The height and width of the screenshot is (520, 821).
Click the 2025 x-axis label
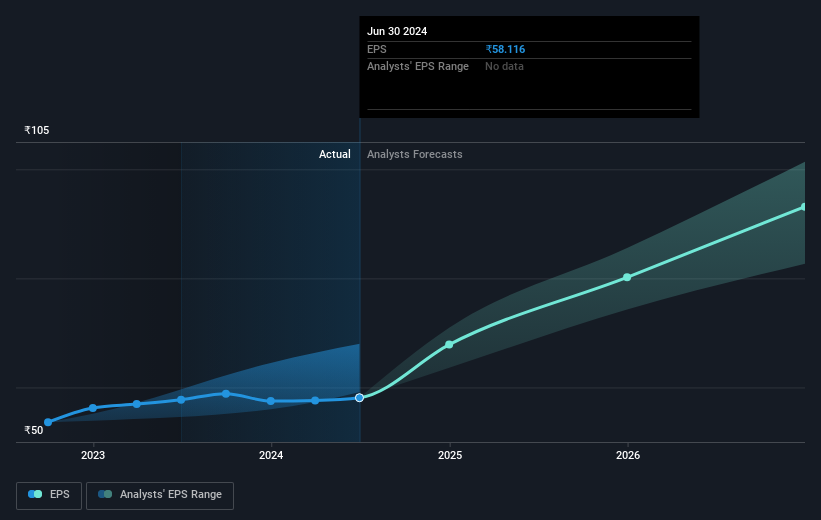(450, 456)
